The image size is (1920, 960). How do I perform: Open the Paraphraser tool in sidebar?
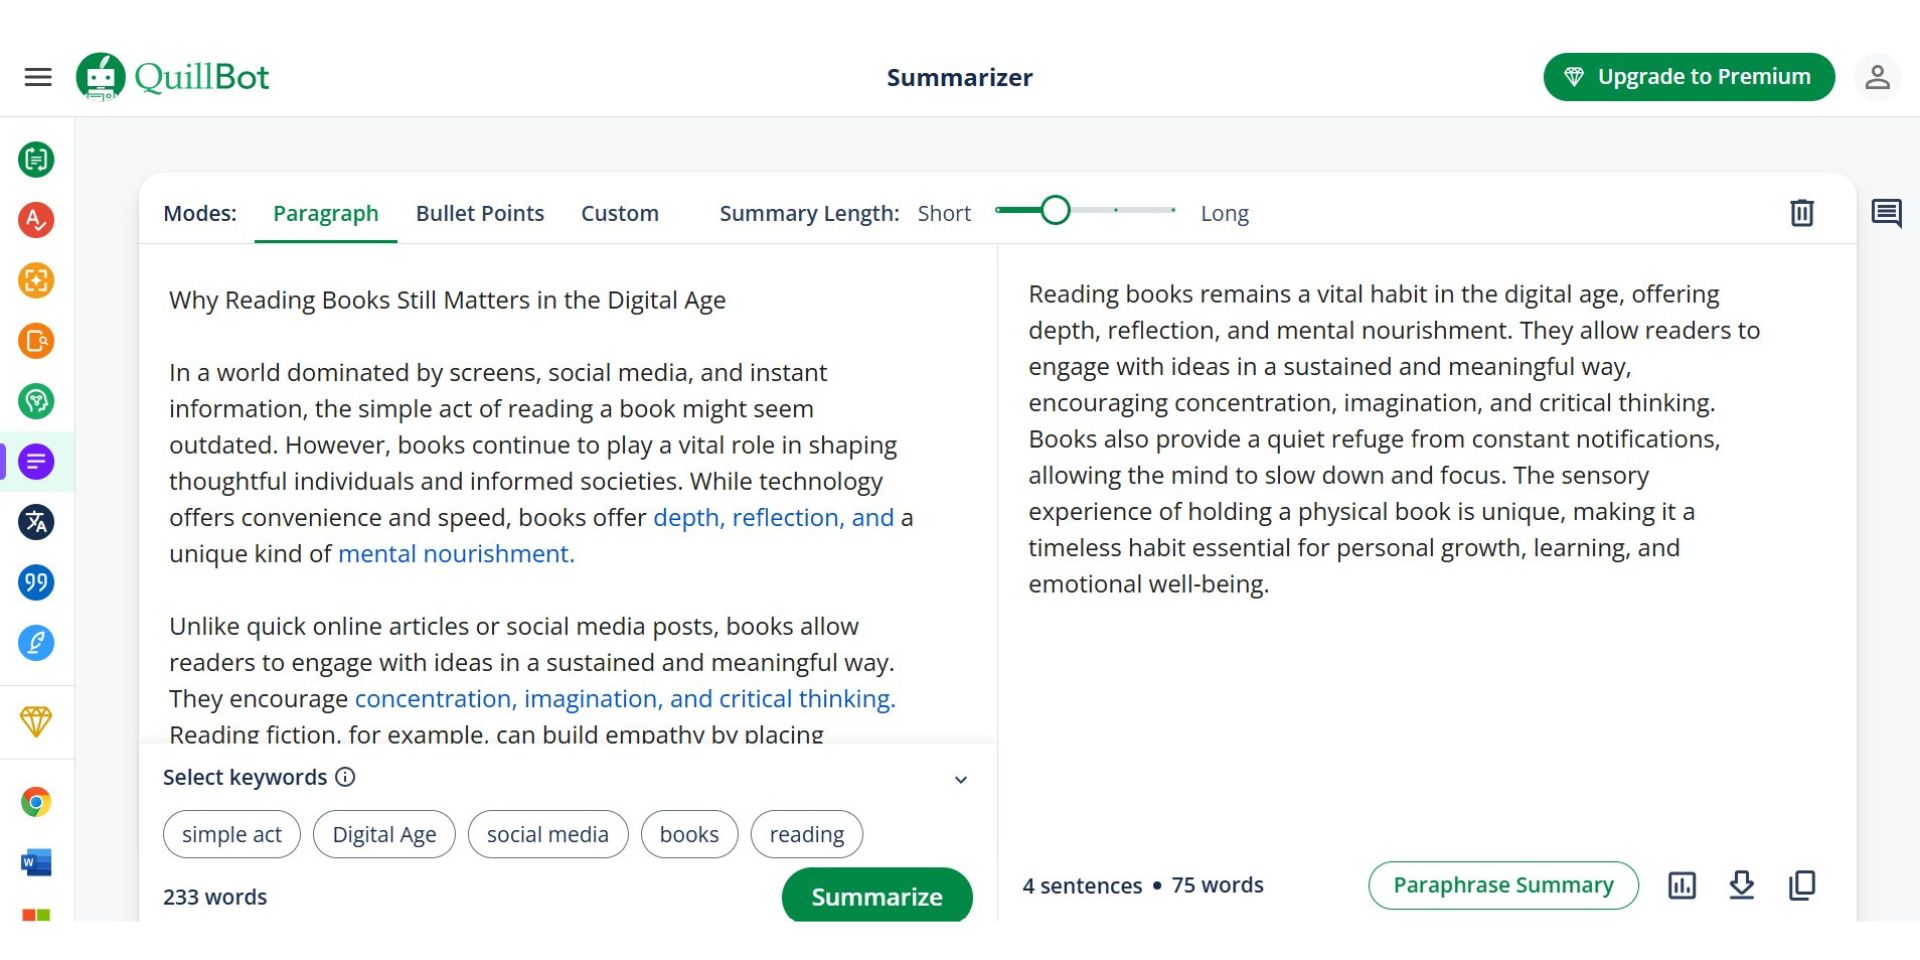36,159
